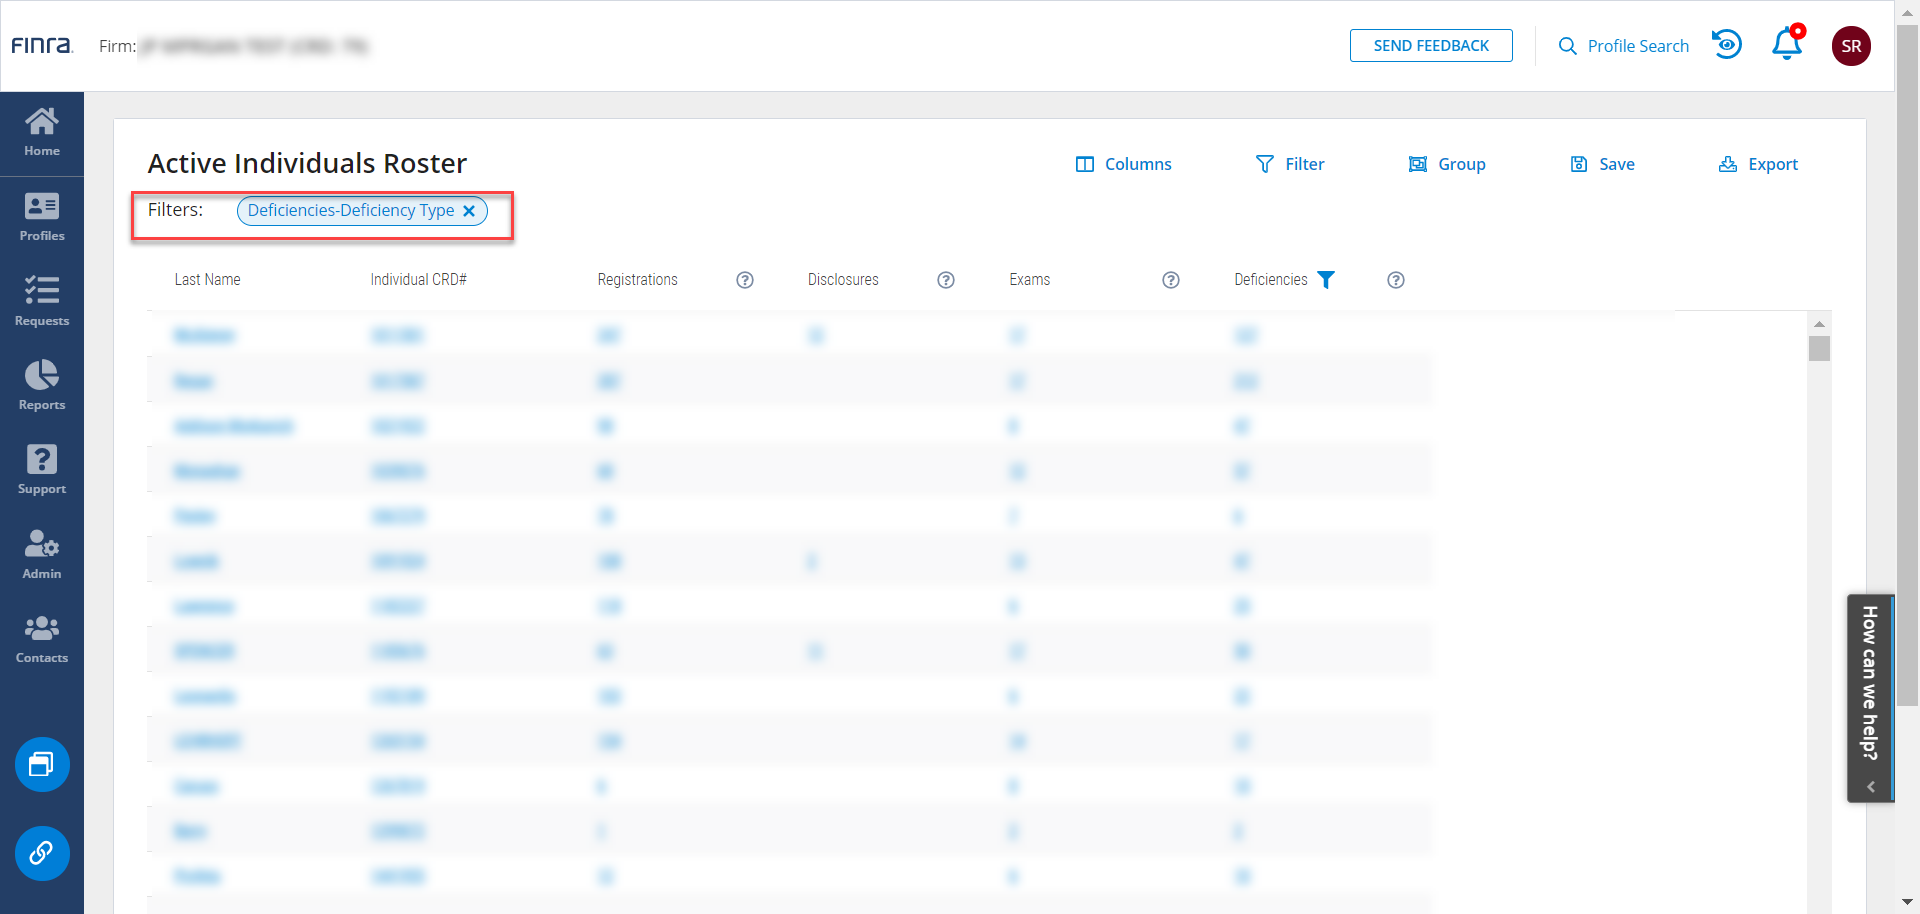Screen dimensions: 1920x914
Task: Click the Deficiencies column filter funnel
Action: (1326, 280)
